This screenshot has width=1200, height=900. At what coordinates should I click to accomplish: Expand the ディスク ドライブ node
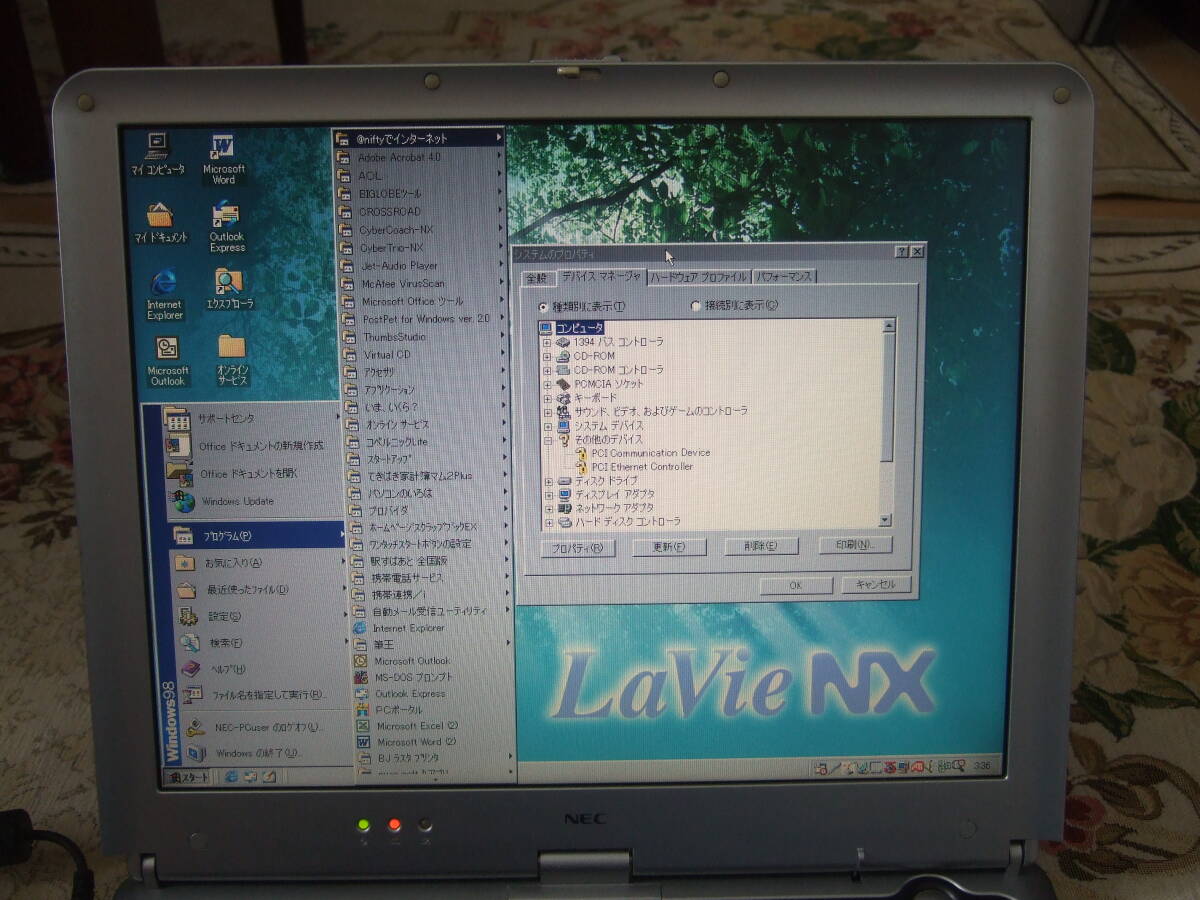pyautogui.click(x=549, y=481)
